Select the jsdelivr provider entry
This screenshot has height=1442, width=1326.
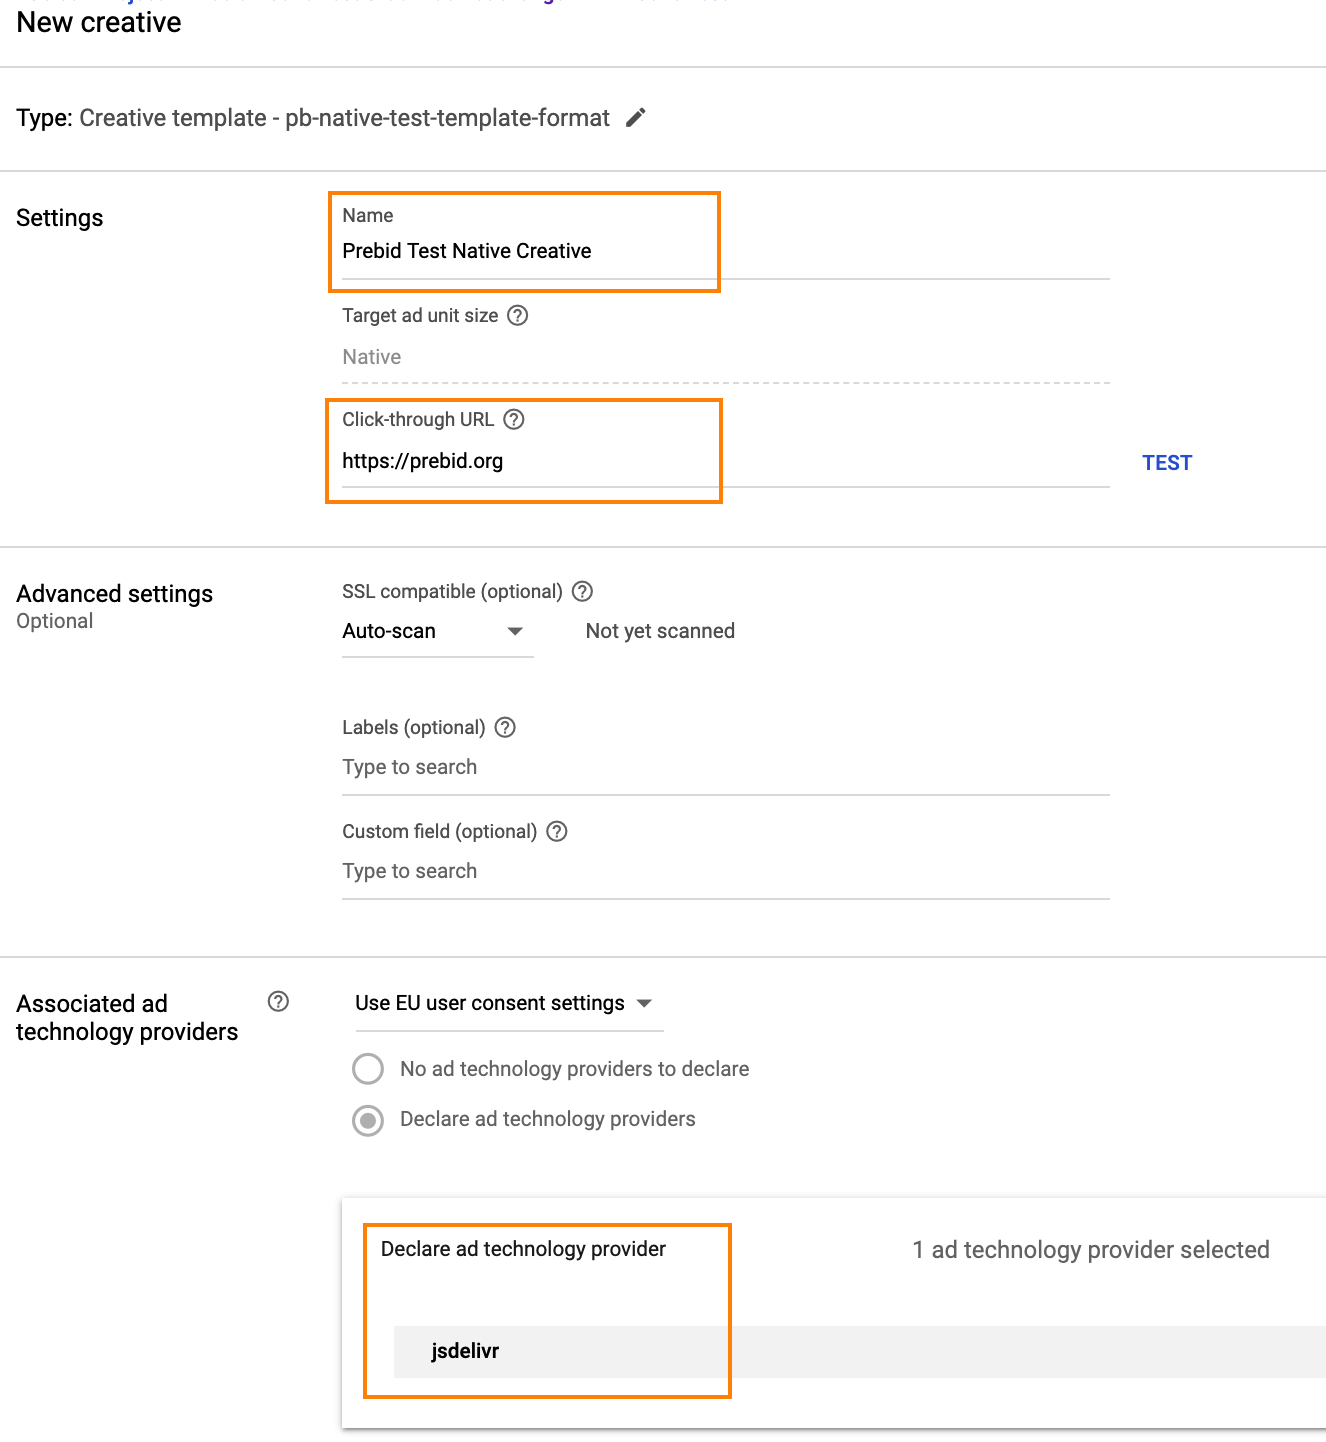tap(465, 1352)
